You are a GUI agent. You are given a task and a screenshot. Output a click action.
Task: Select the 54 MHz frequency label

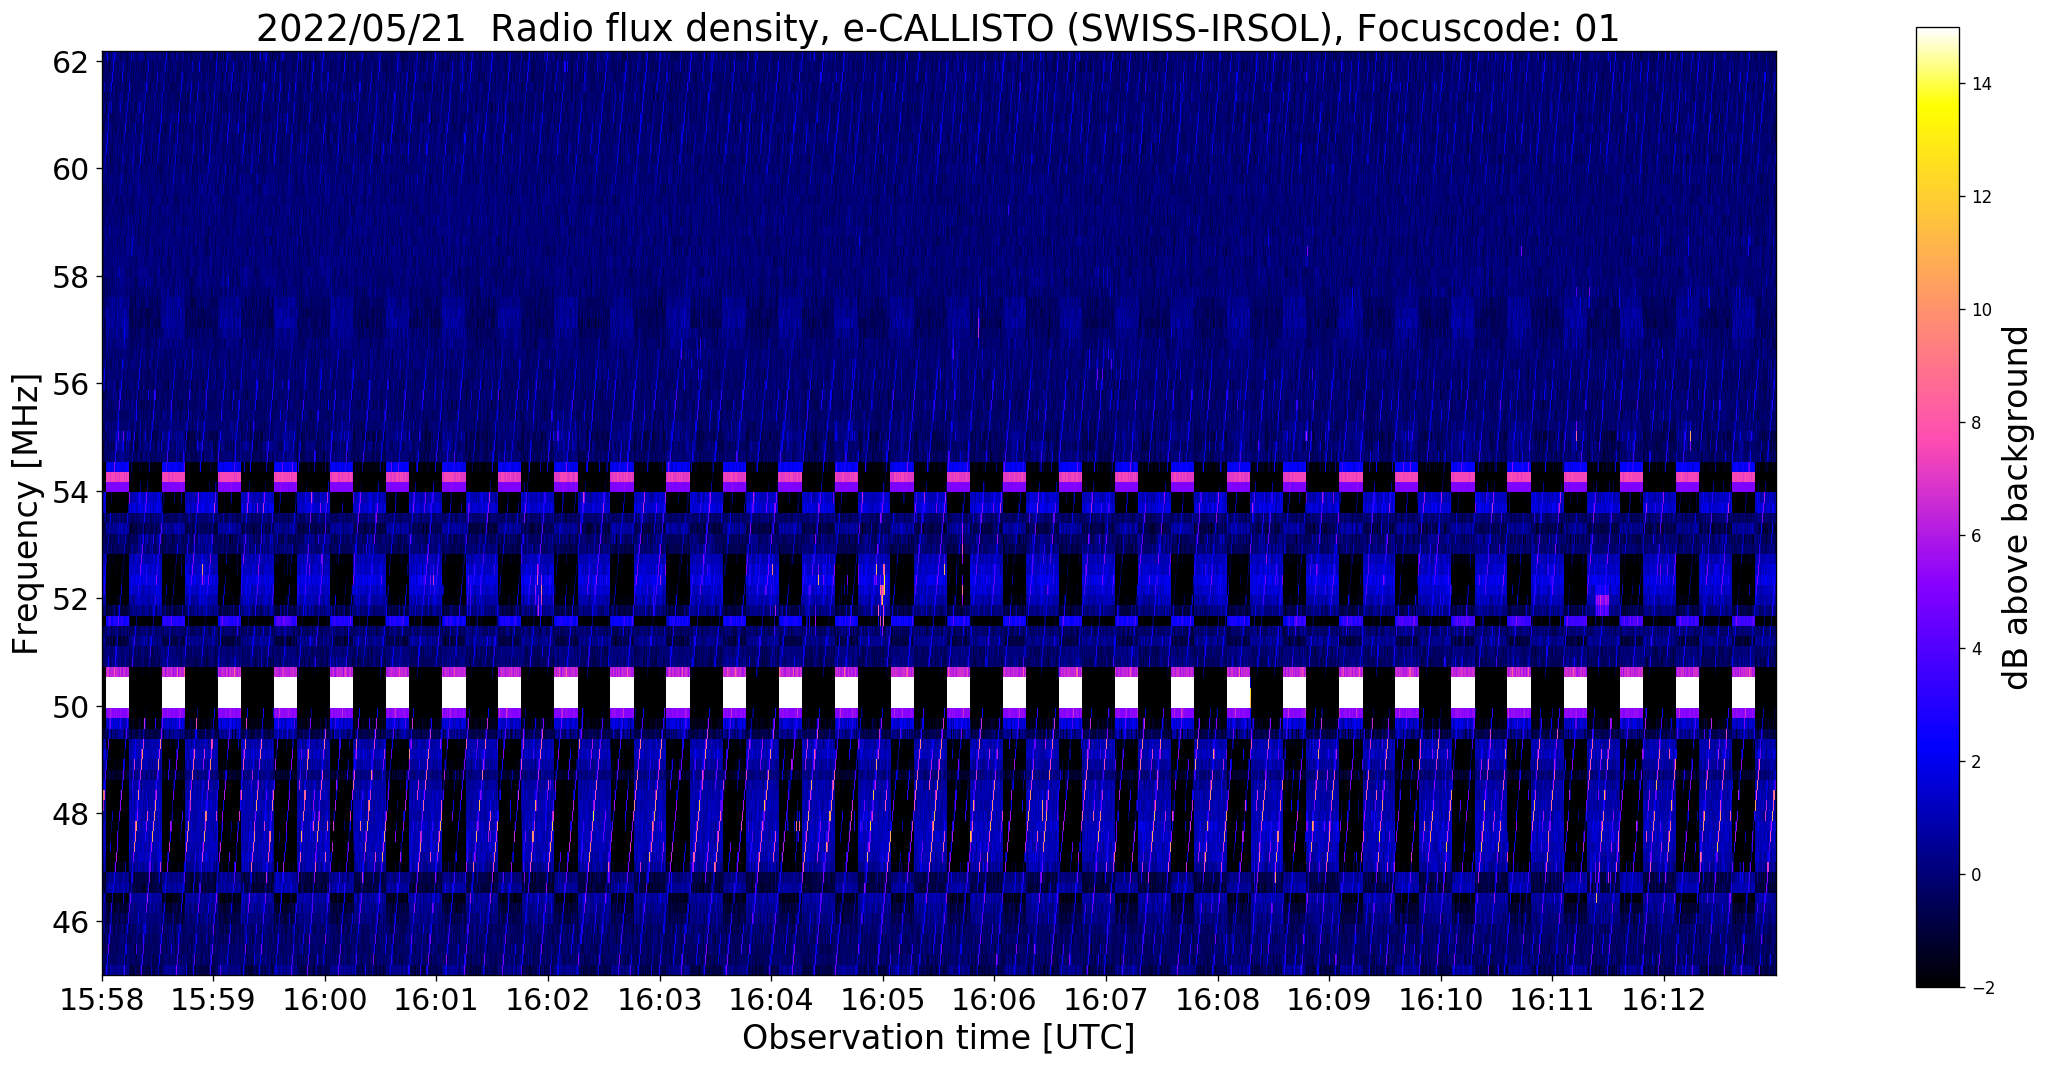point(71,492)
